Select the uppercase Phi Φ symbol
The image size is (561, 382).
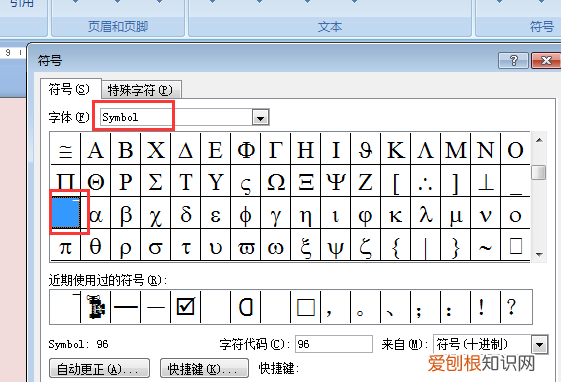pyautogui.click(x=246, y=149)
